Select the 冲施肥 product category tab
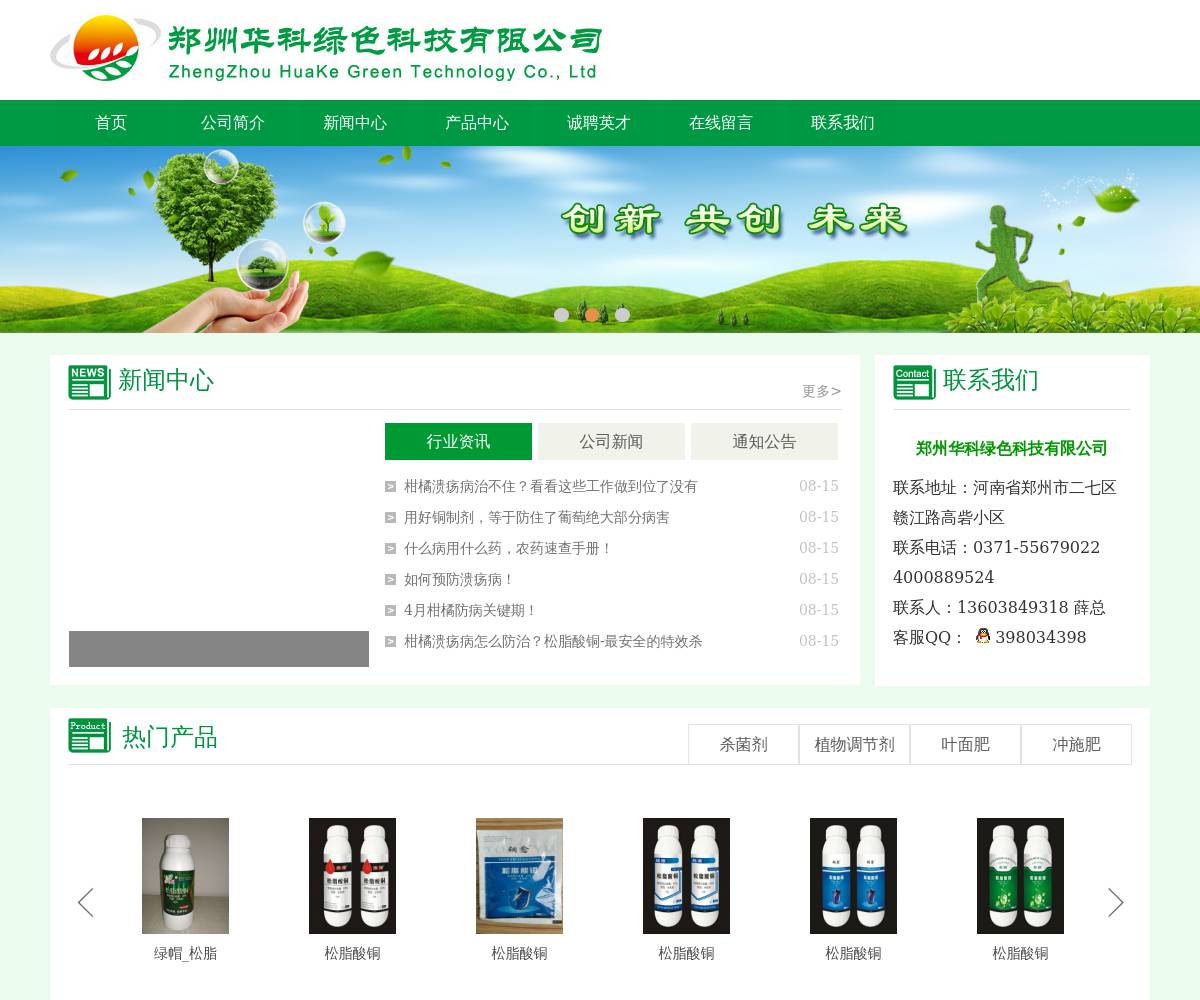Image resolution: width=1200 pixels, height=1000 pixels. point(1077,744)
